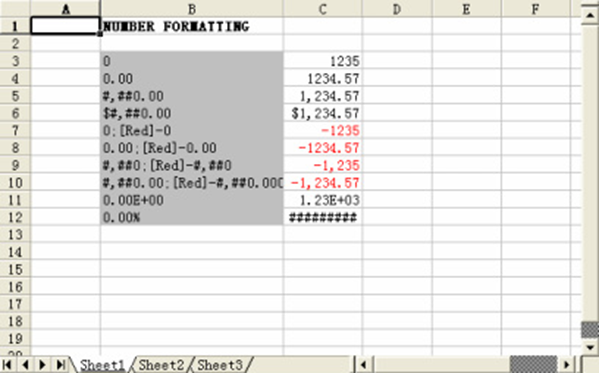The width and height of the screenshot is (599, 373).
Task: Click the vertical scrollbar thumb
Action: [x=590, y=330]
